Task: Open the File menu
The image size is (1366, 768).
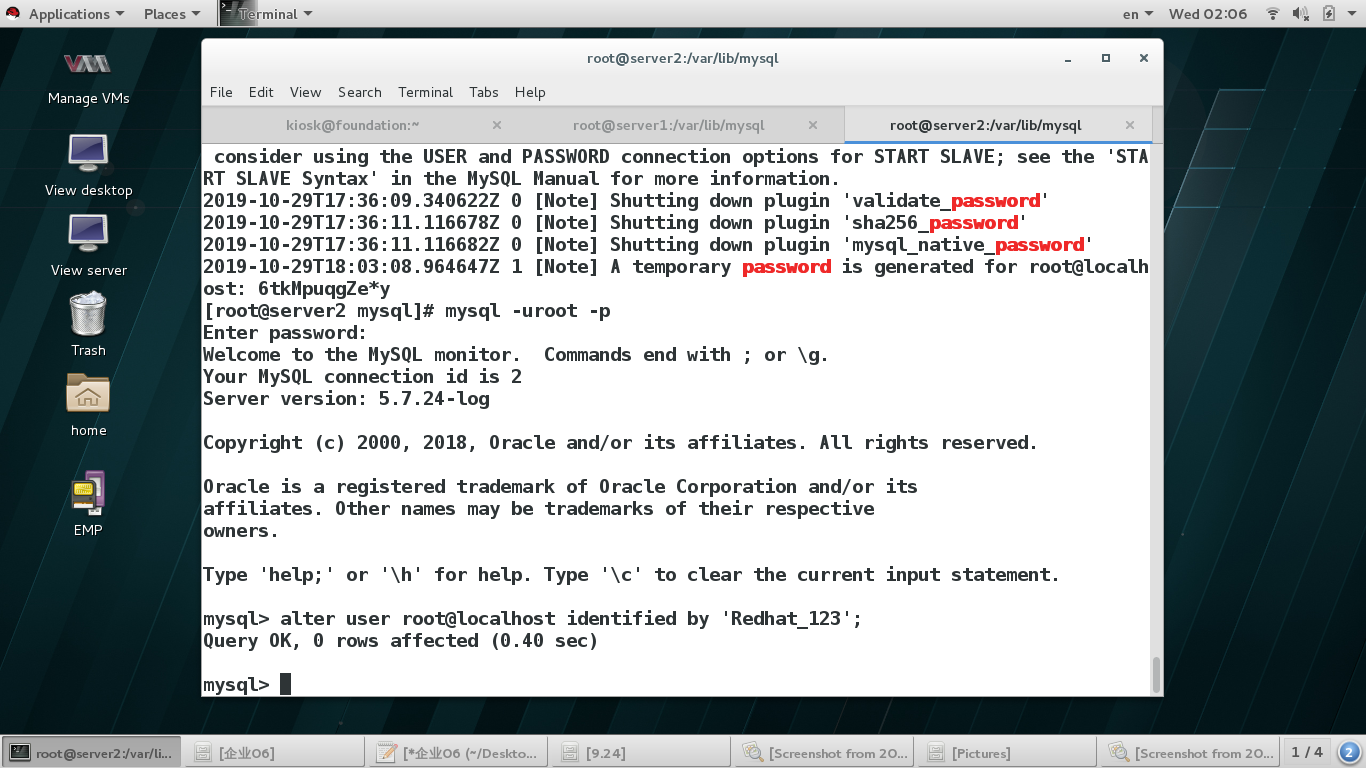Action: [x=221, y=92]
